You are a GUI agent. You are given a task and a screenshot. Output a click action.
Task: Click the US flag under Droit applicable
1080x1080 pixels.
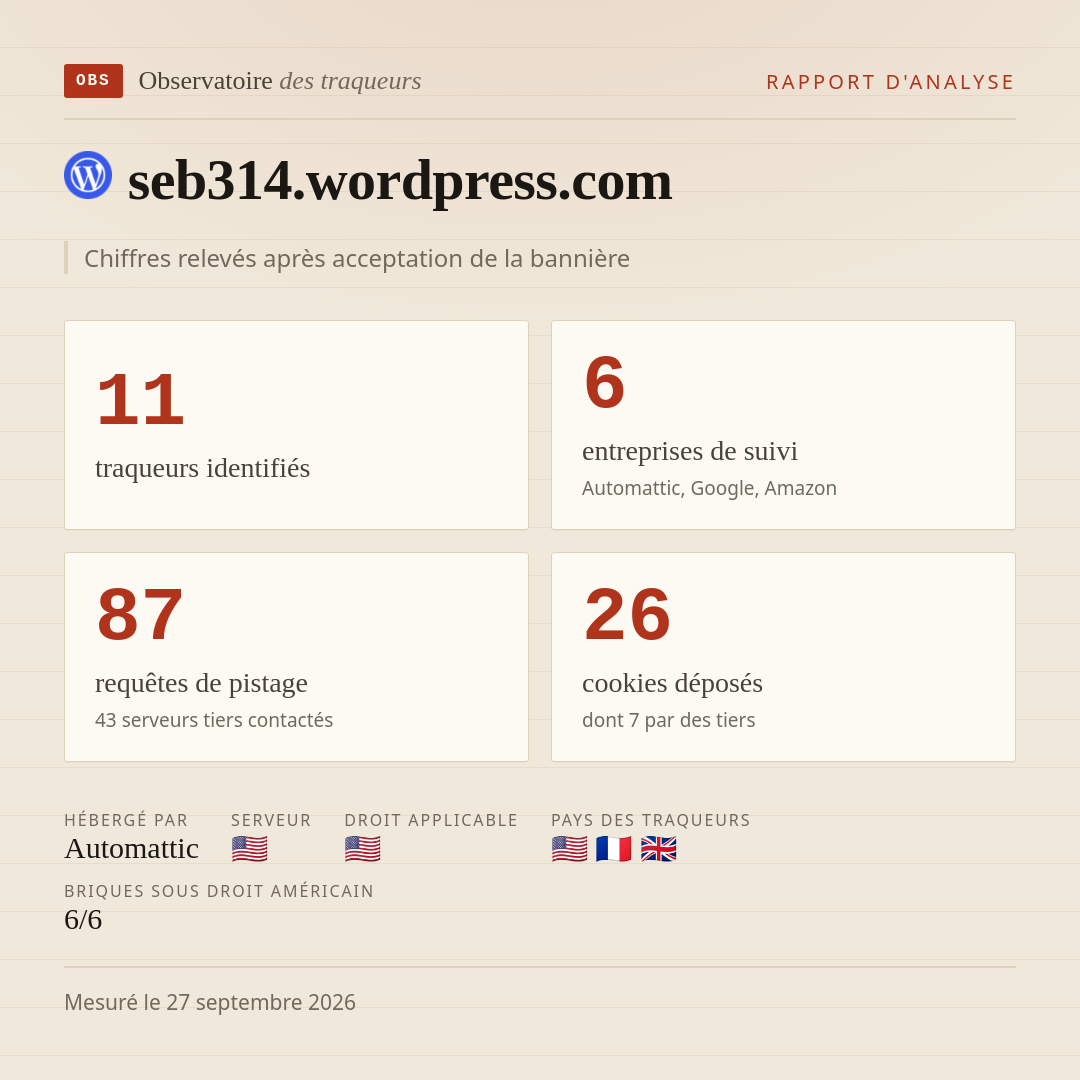[x=362, y=849]
